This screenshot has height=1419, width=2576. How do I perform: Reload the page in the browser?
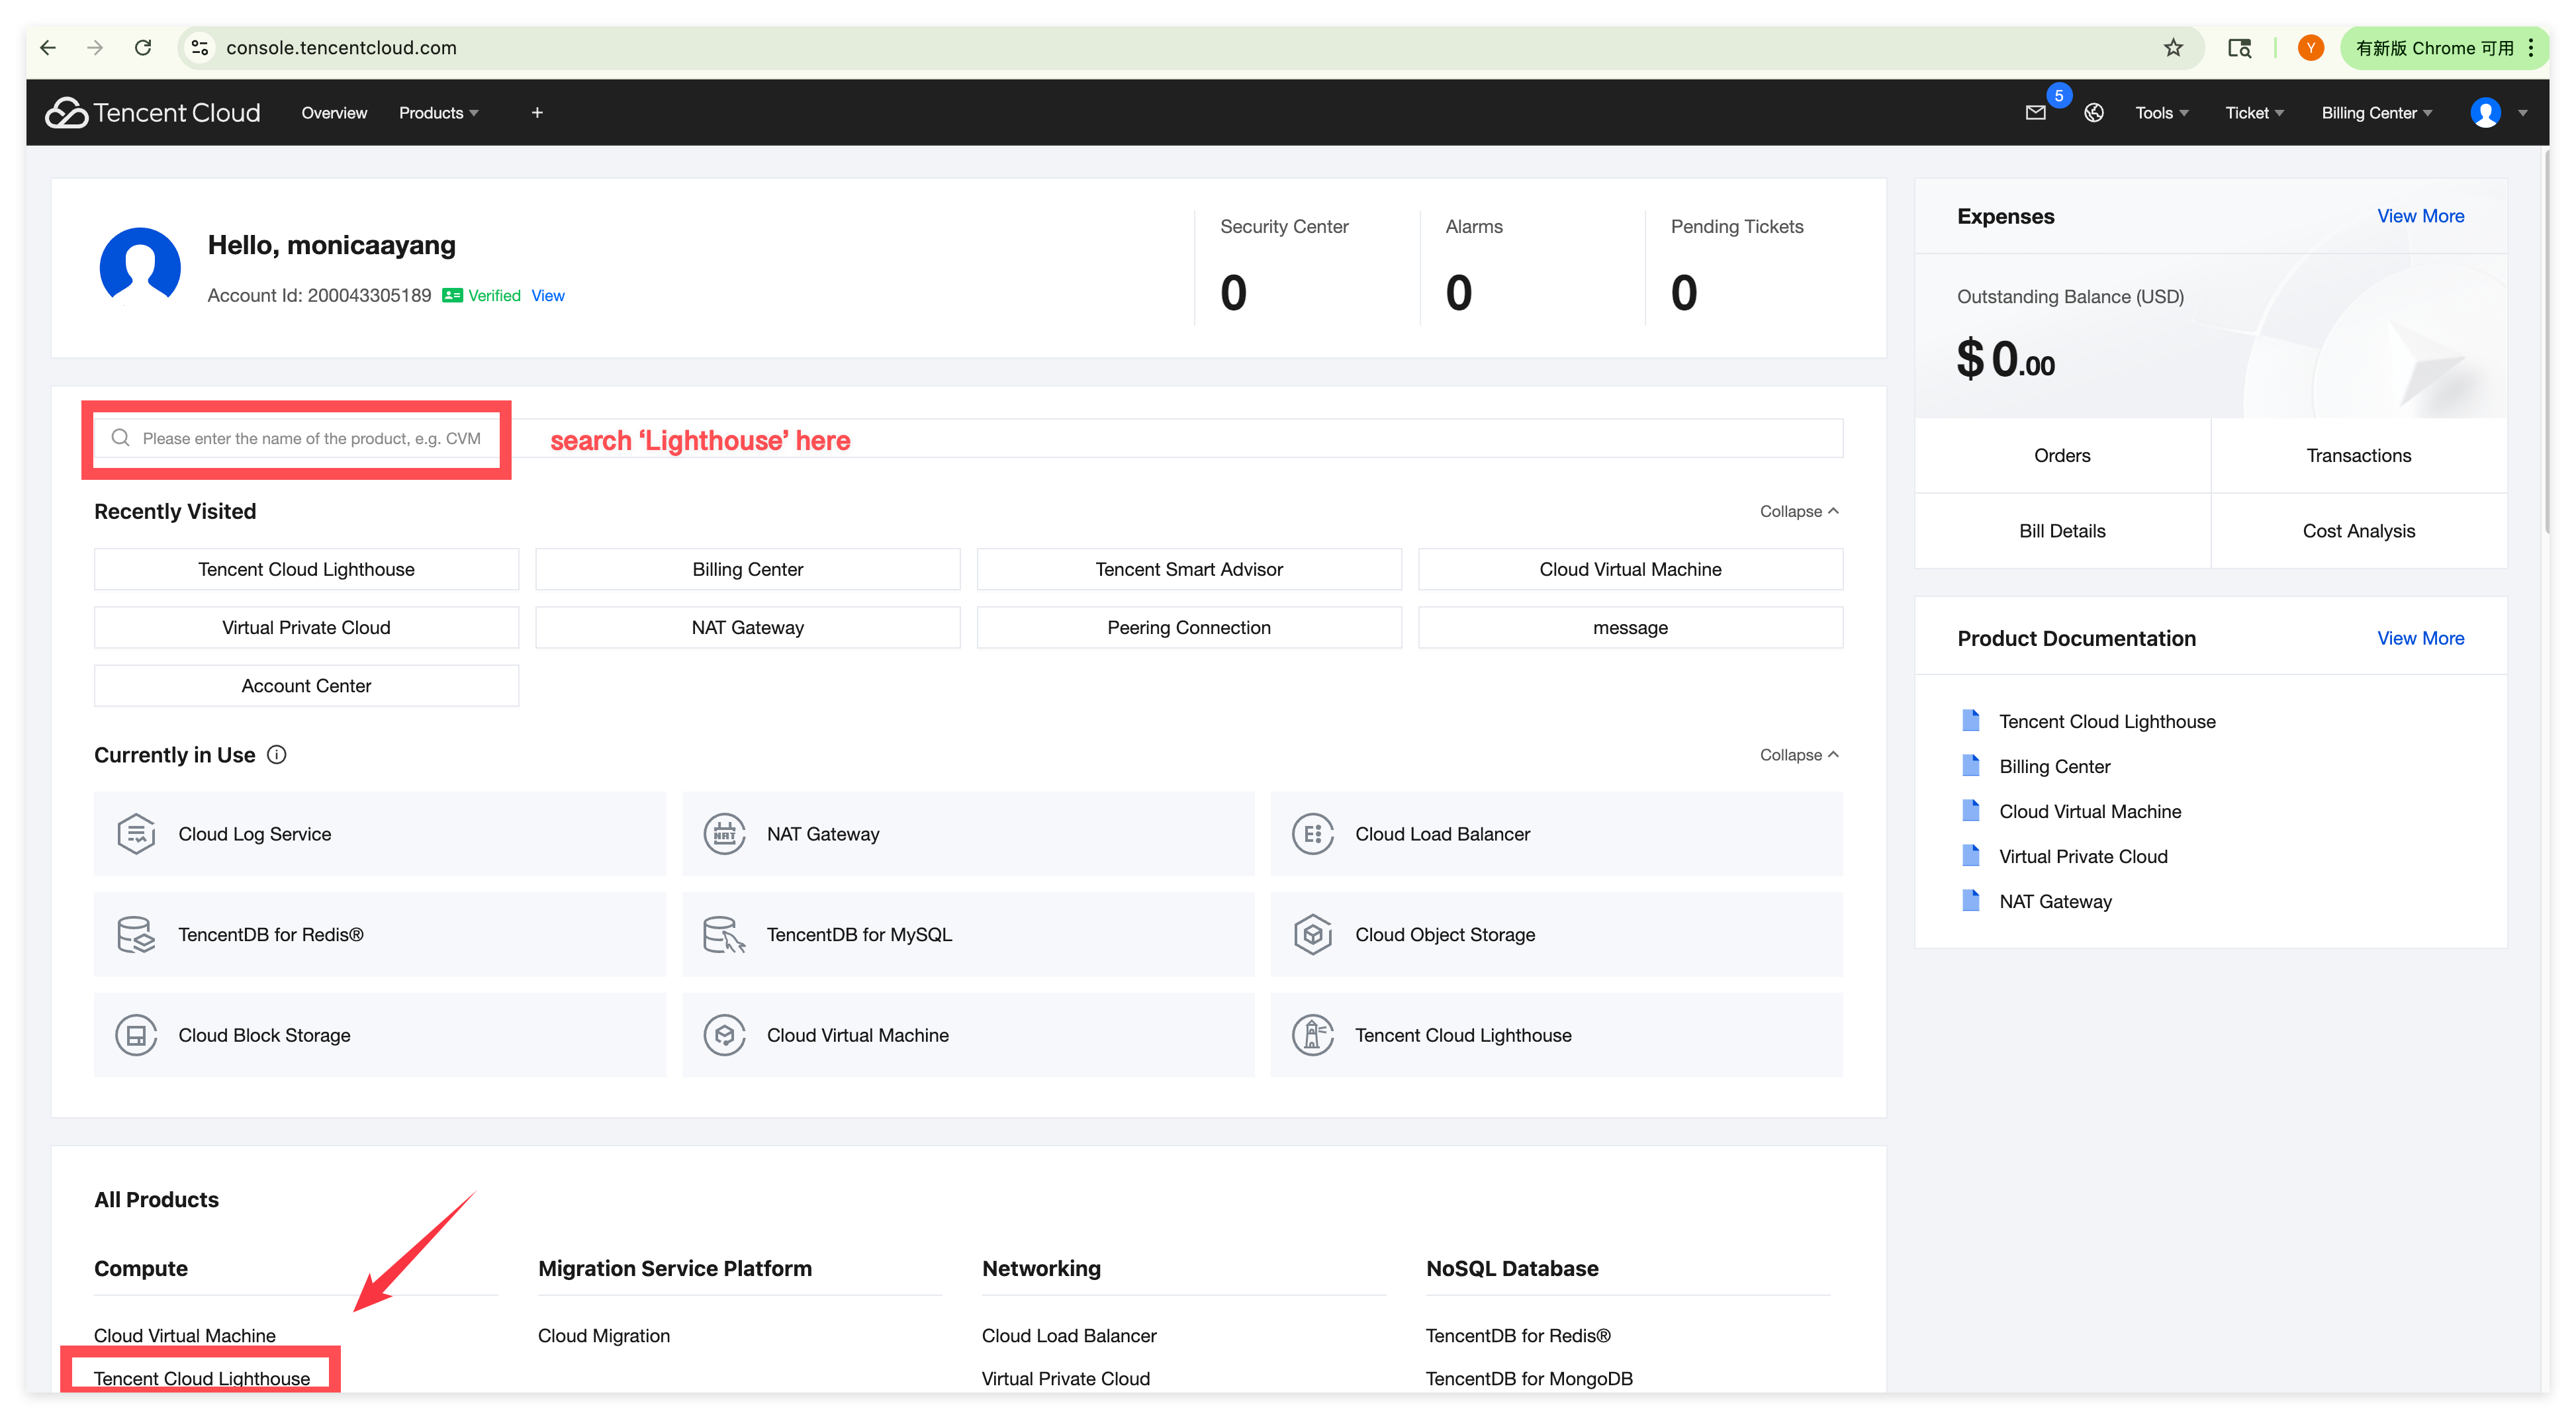(143, 48)
